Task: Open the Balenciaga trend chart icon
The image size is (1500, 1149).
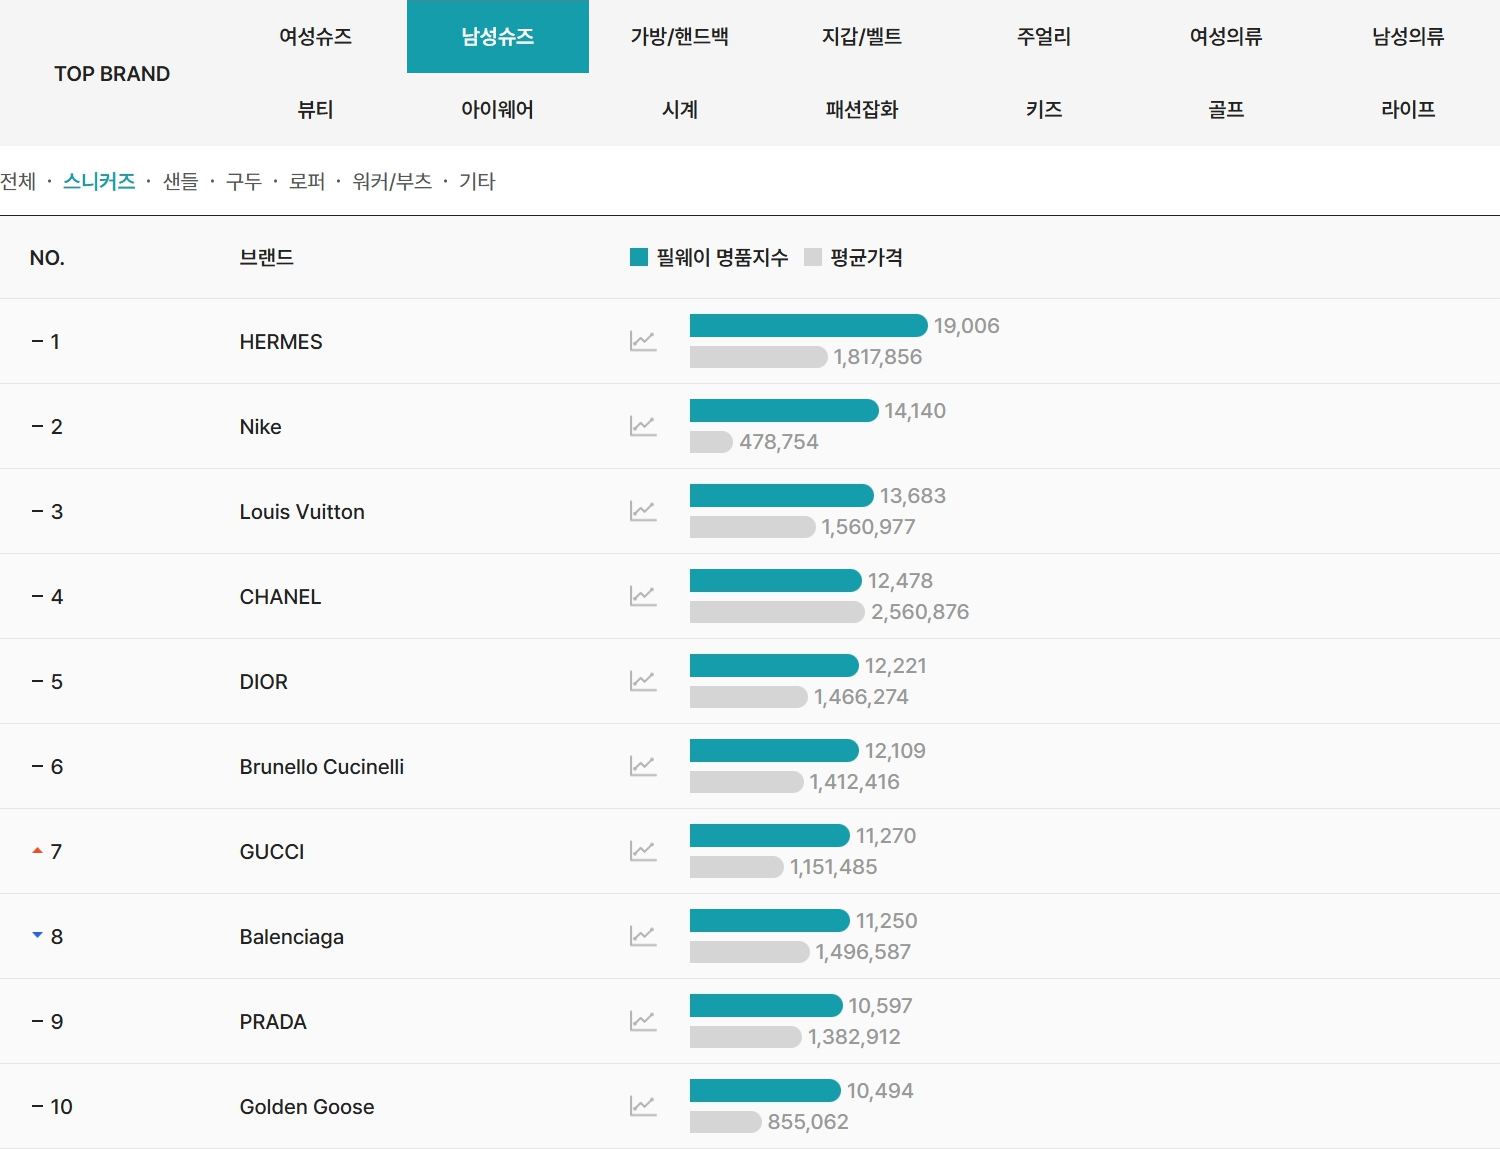Action: tap(643, 936)
